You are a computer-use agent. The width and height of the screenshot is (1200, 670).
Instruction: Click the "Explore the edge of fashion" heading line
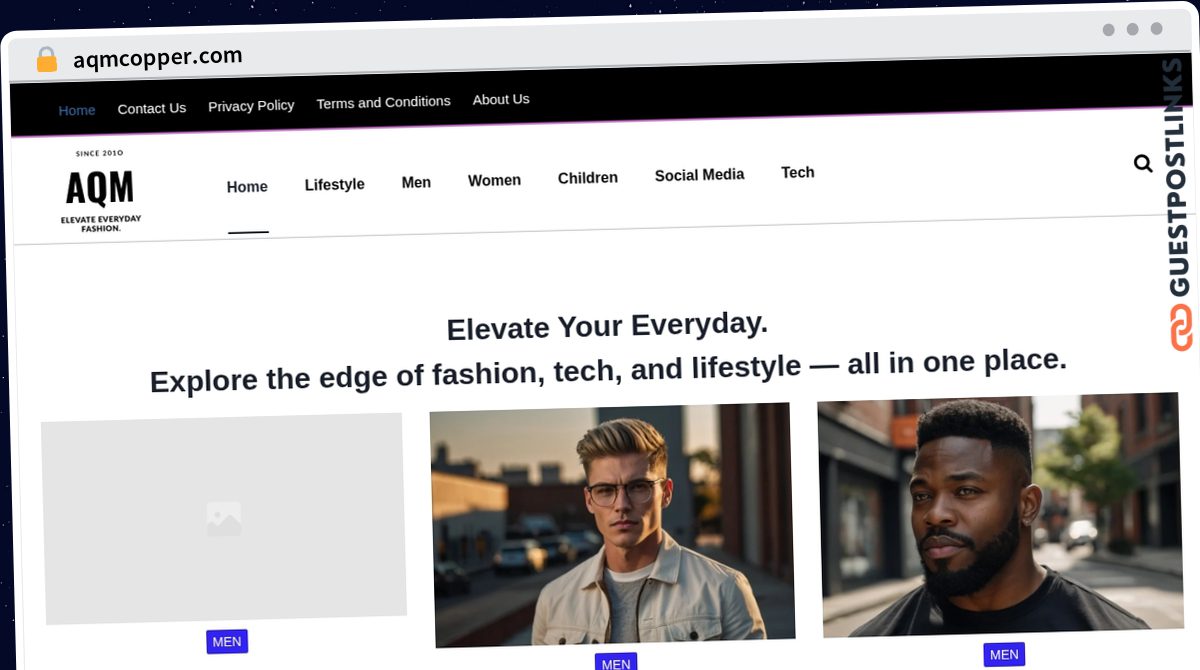pos(608,369)
